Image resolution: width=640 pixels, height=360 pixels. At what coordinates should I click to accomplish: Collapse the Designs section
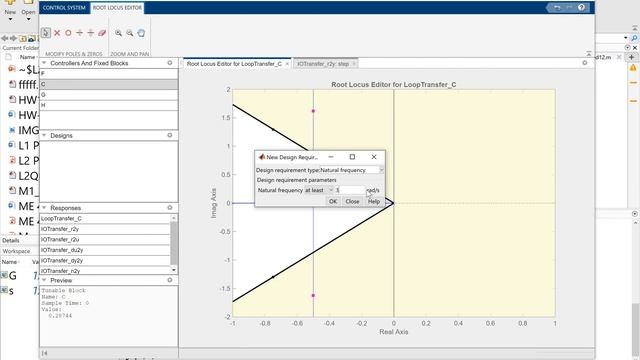pos(44,135)
